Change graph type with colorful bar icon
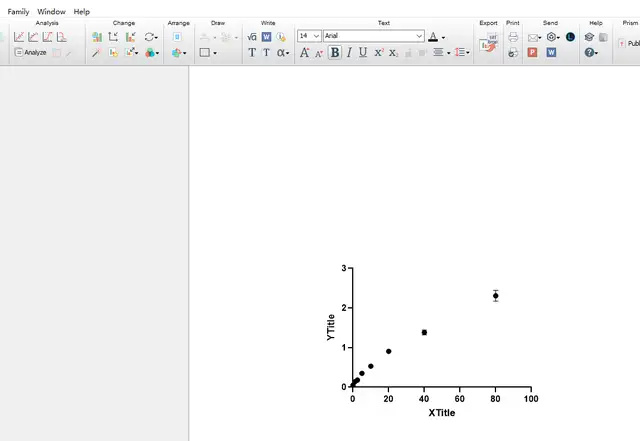The image size is (640, 441). [x=97, y=37]
